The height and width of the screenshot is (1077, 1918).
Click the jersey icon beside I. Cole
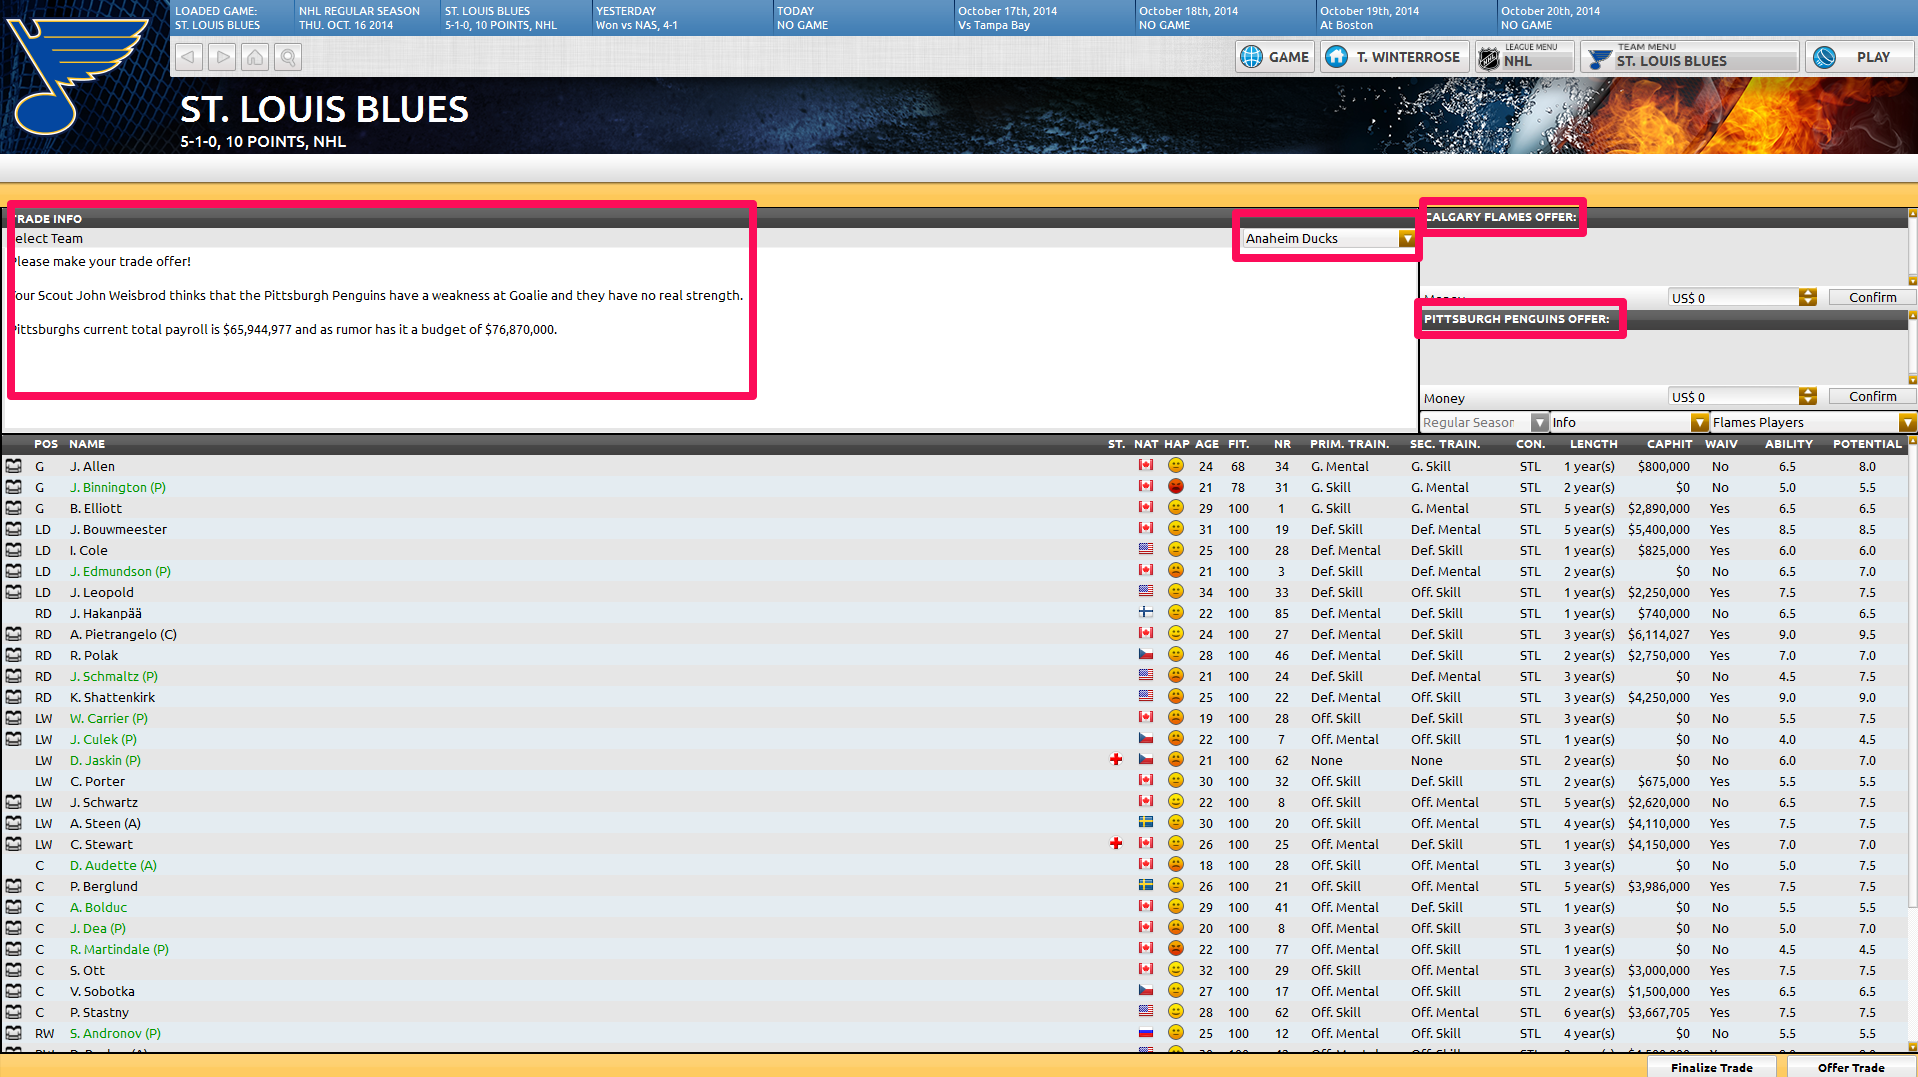pyautogui.click(x=13, y=550)
